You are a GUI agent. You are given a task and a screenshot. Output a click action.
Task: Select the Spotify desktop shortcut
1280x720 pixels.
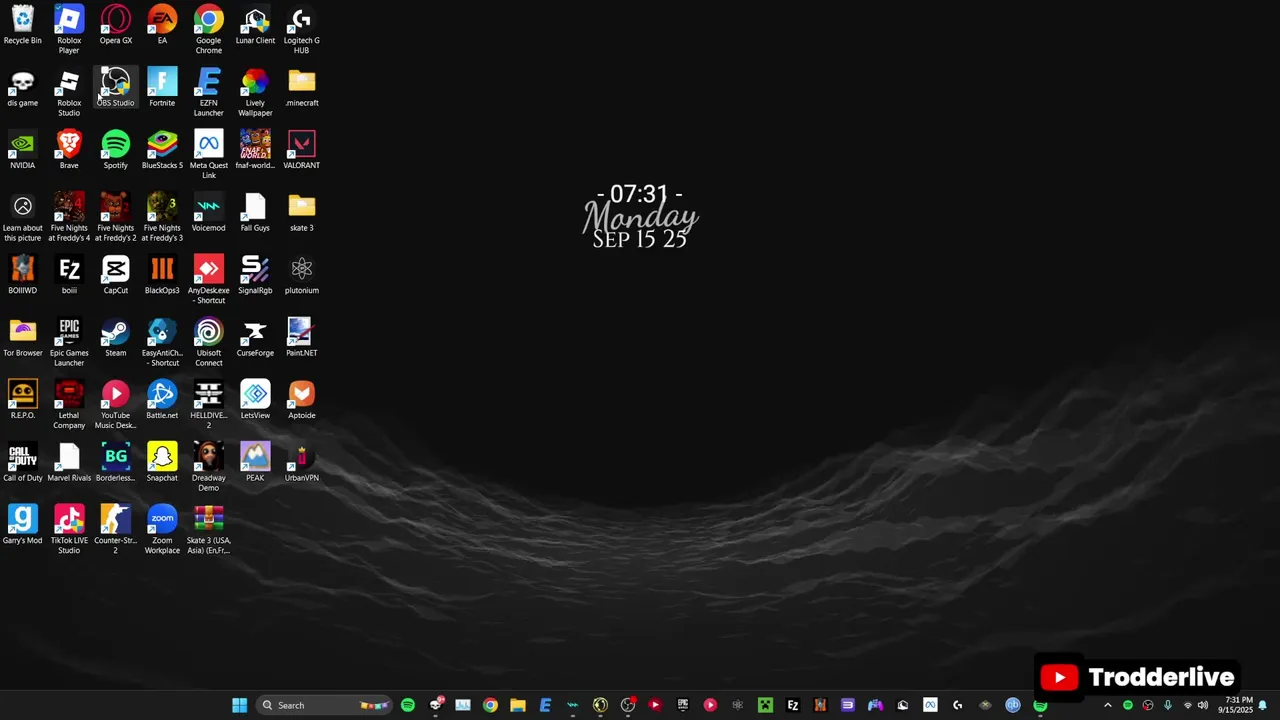pyautogui.click(x=115, y=151)
